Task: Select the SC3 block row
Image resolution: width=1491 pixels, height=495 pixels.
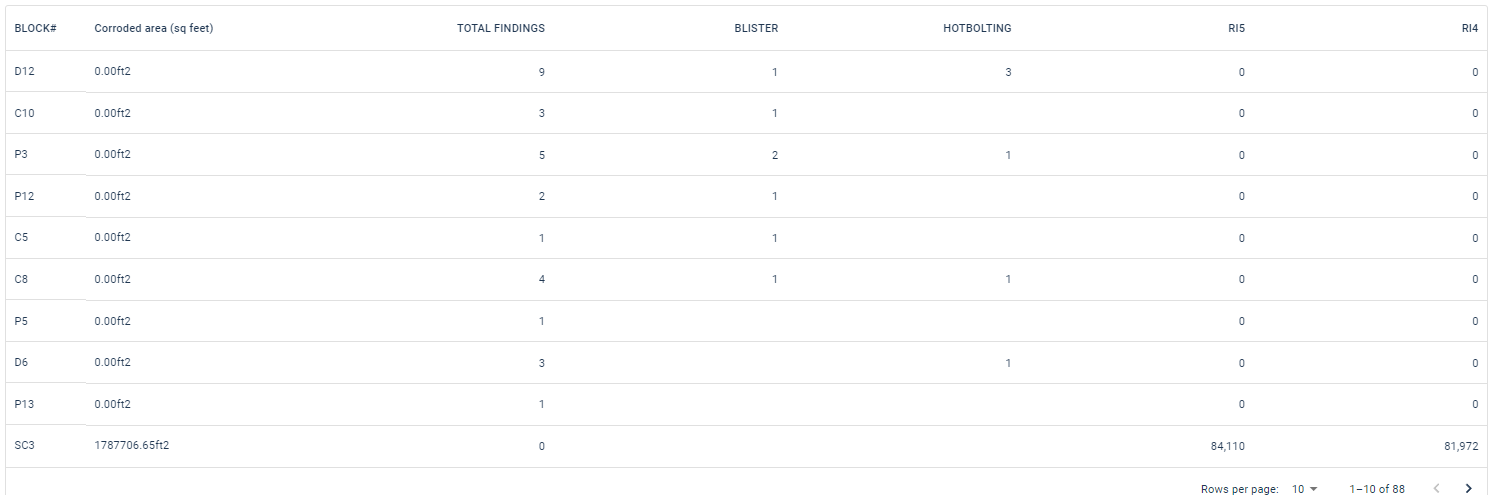Action: (x=24, y=446)
